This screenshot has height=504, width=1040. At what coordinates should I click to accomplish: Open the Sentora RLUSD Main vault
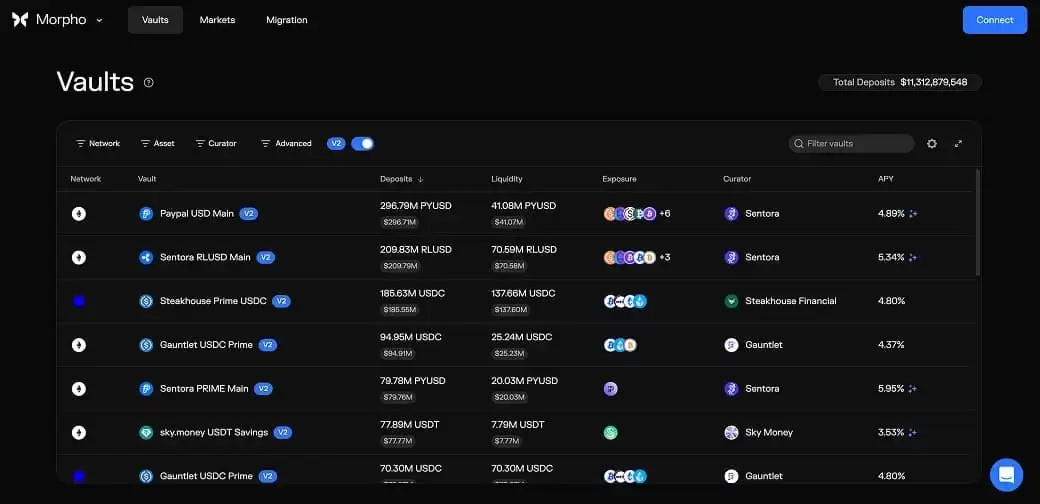(x=205, y=257)
